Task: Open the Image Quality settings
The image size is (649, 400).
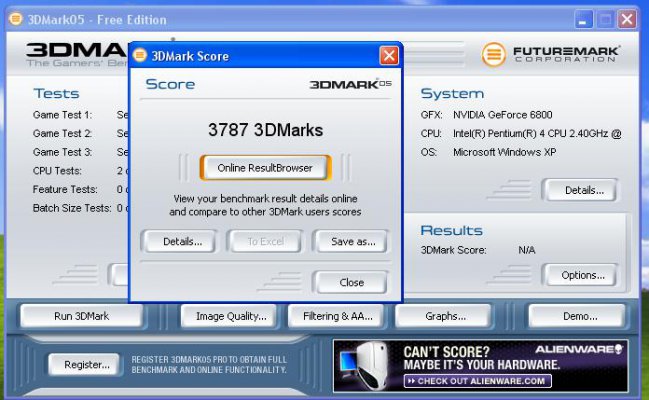Action: pyautogui.click(x=231, y=316)
